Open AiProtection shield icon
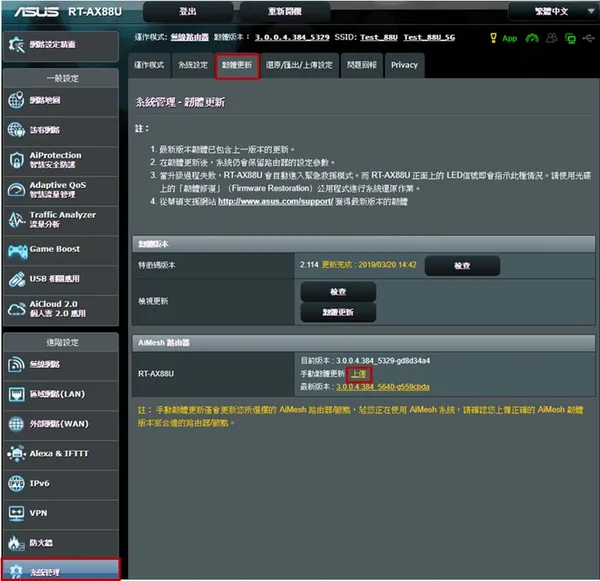 [16, 160]
